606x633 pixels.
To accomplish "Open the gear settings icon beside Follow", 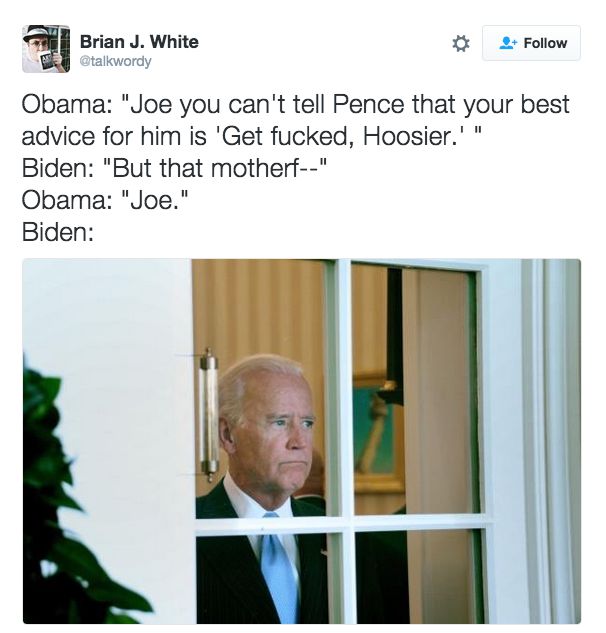I will click(x=461, y=43).
